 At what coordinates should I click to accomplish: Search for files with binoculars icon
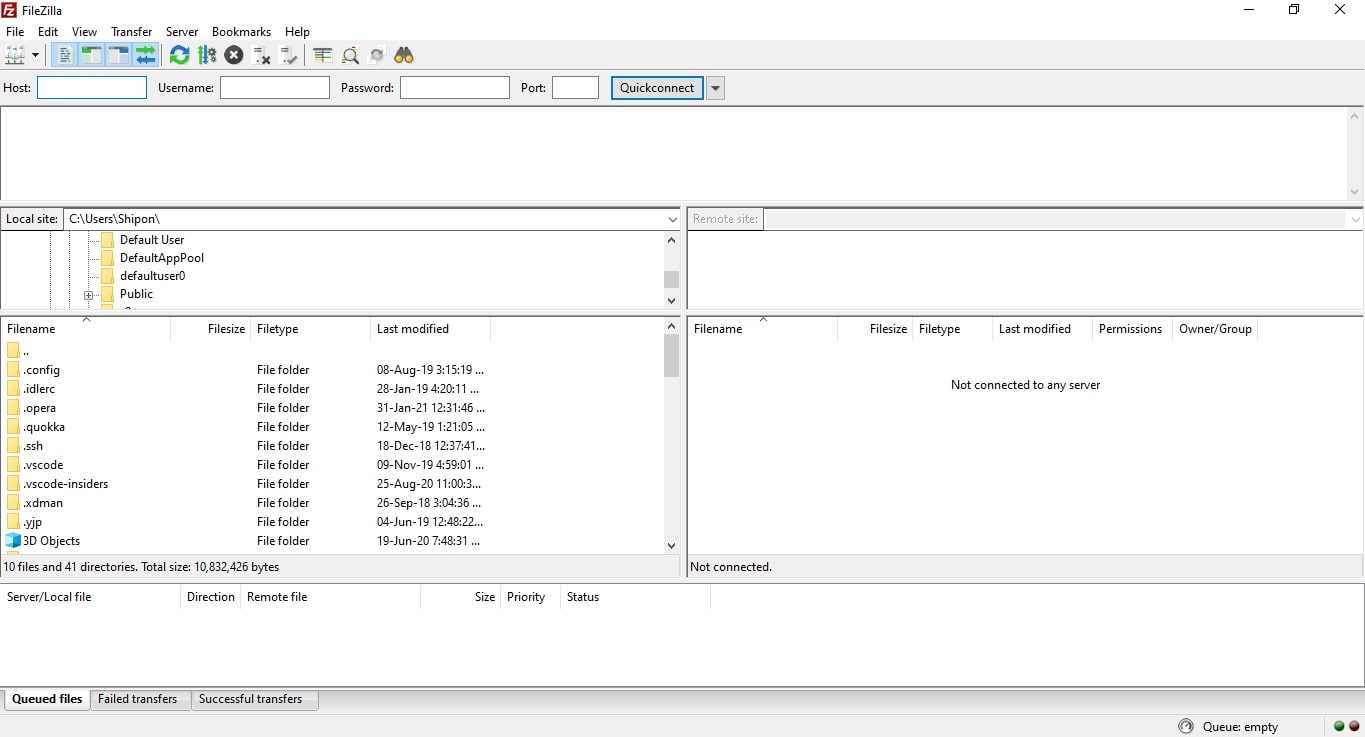tap(404, 55)
